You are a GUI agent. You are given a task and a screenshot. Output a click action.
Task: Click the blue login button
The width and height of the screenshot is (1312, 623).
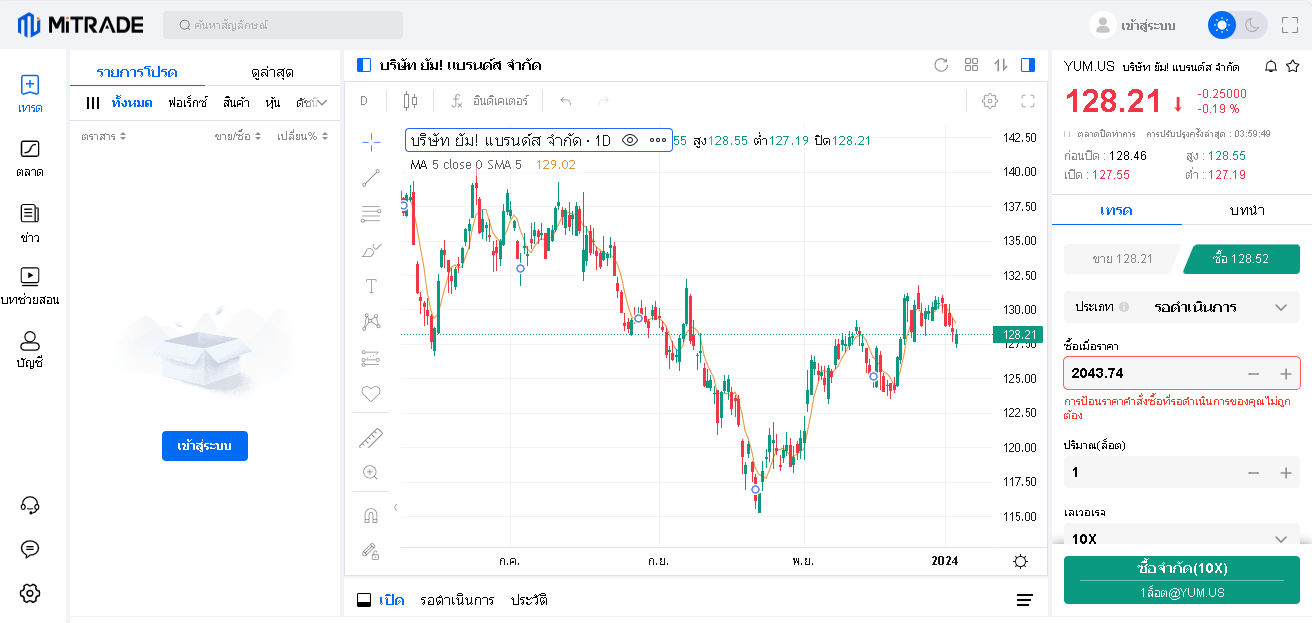pos(205,446)
